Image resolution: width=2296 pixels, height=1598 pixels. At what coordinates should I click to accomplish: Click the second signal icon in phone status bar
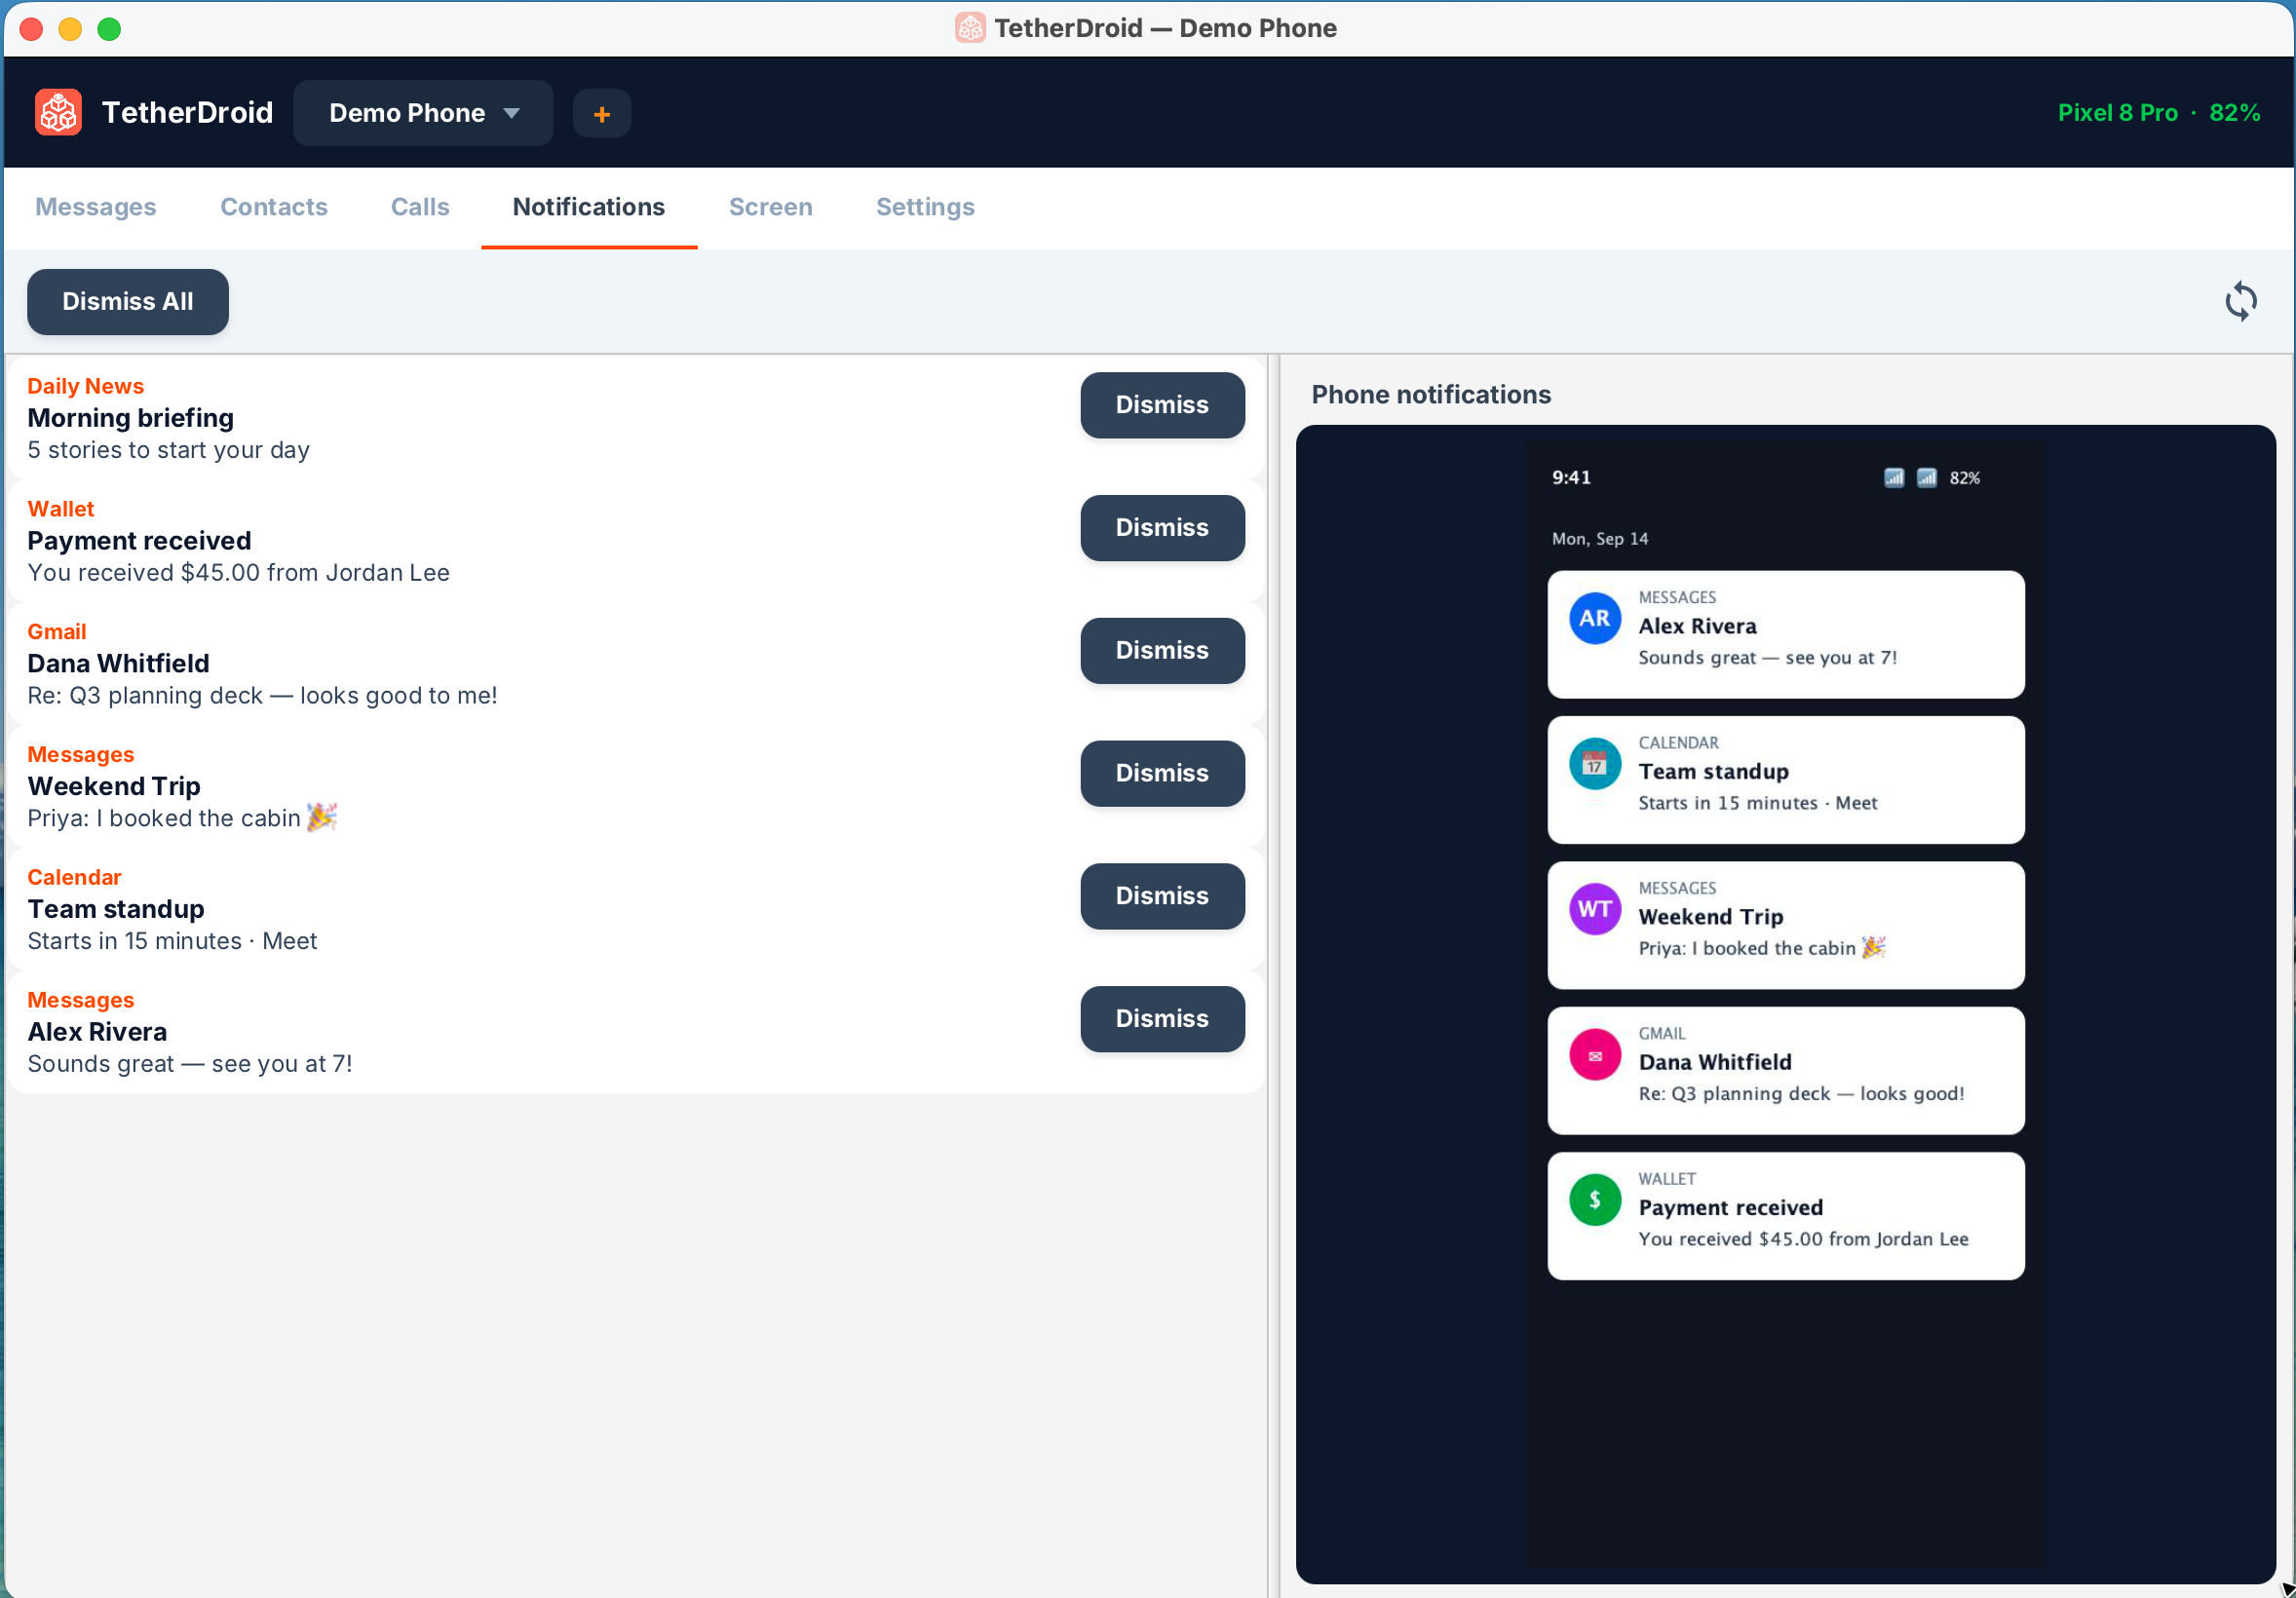point(1926,478)
